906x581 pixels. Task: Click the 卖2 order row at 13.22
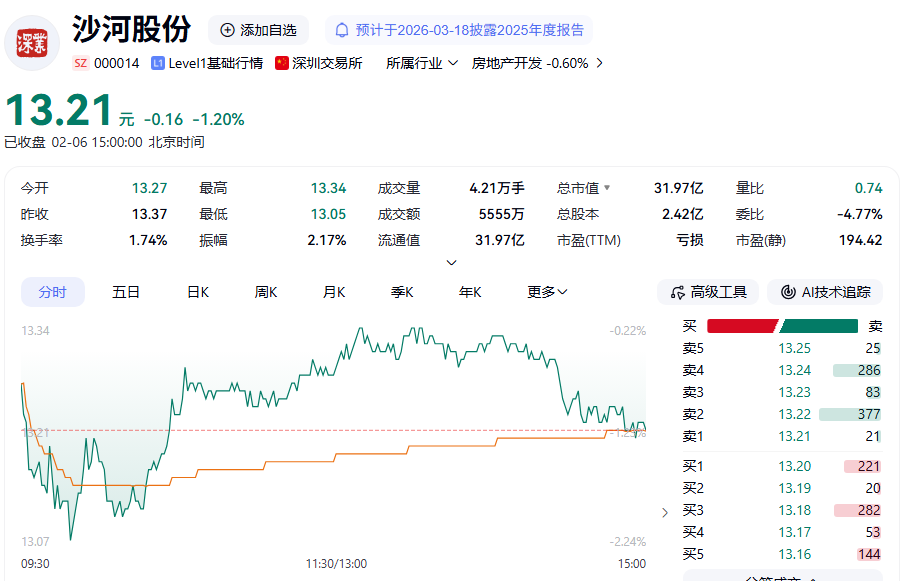click(x=781, y=414)
